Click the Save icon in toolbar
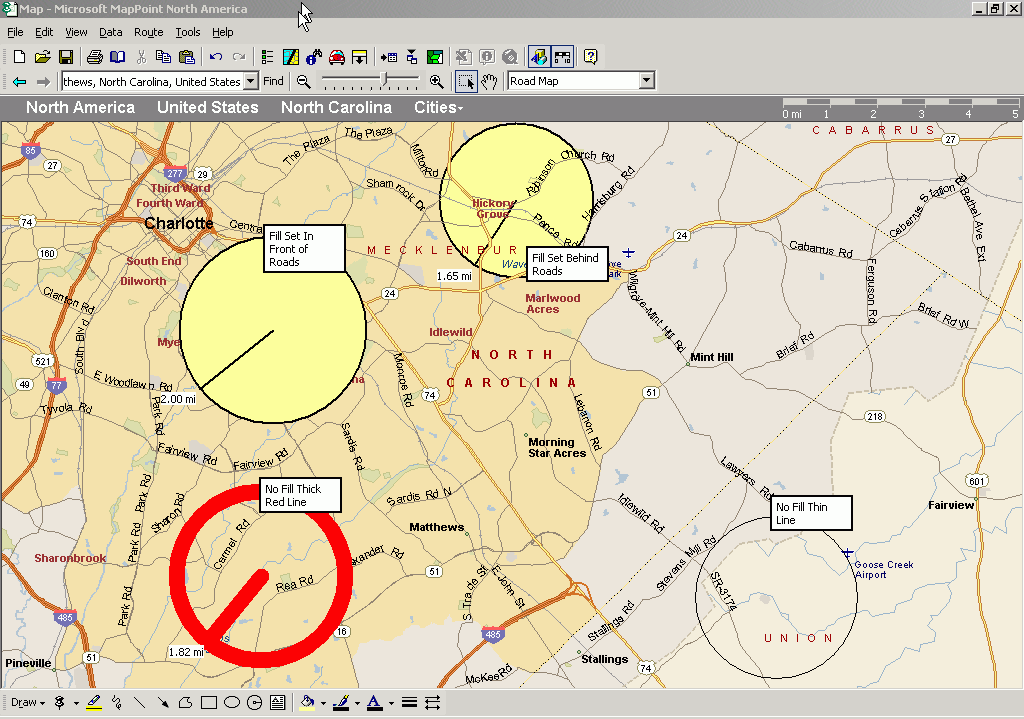The image size is (1024, 719). pyautogui.click(x=65, y=57)
